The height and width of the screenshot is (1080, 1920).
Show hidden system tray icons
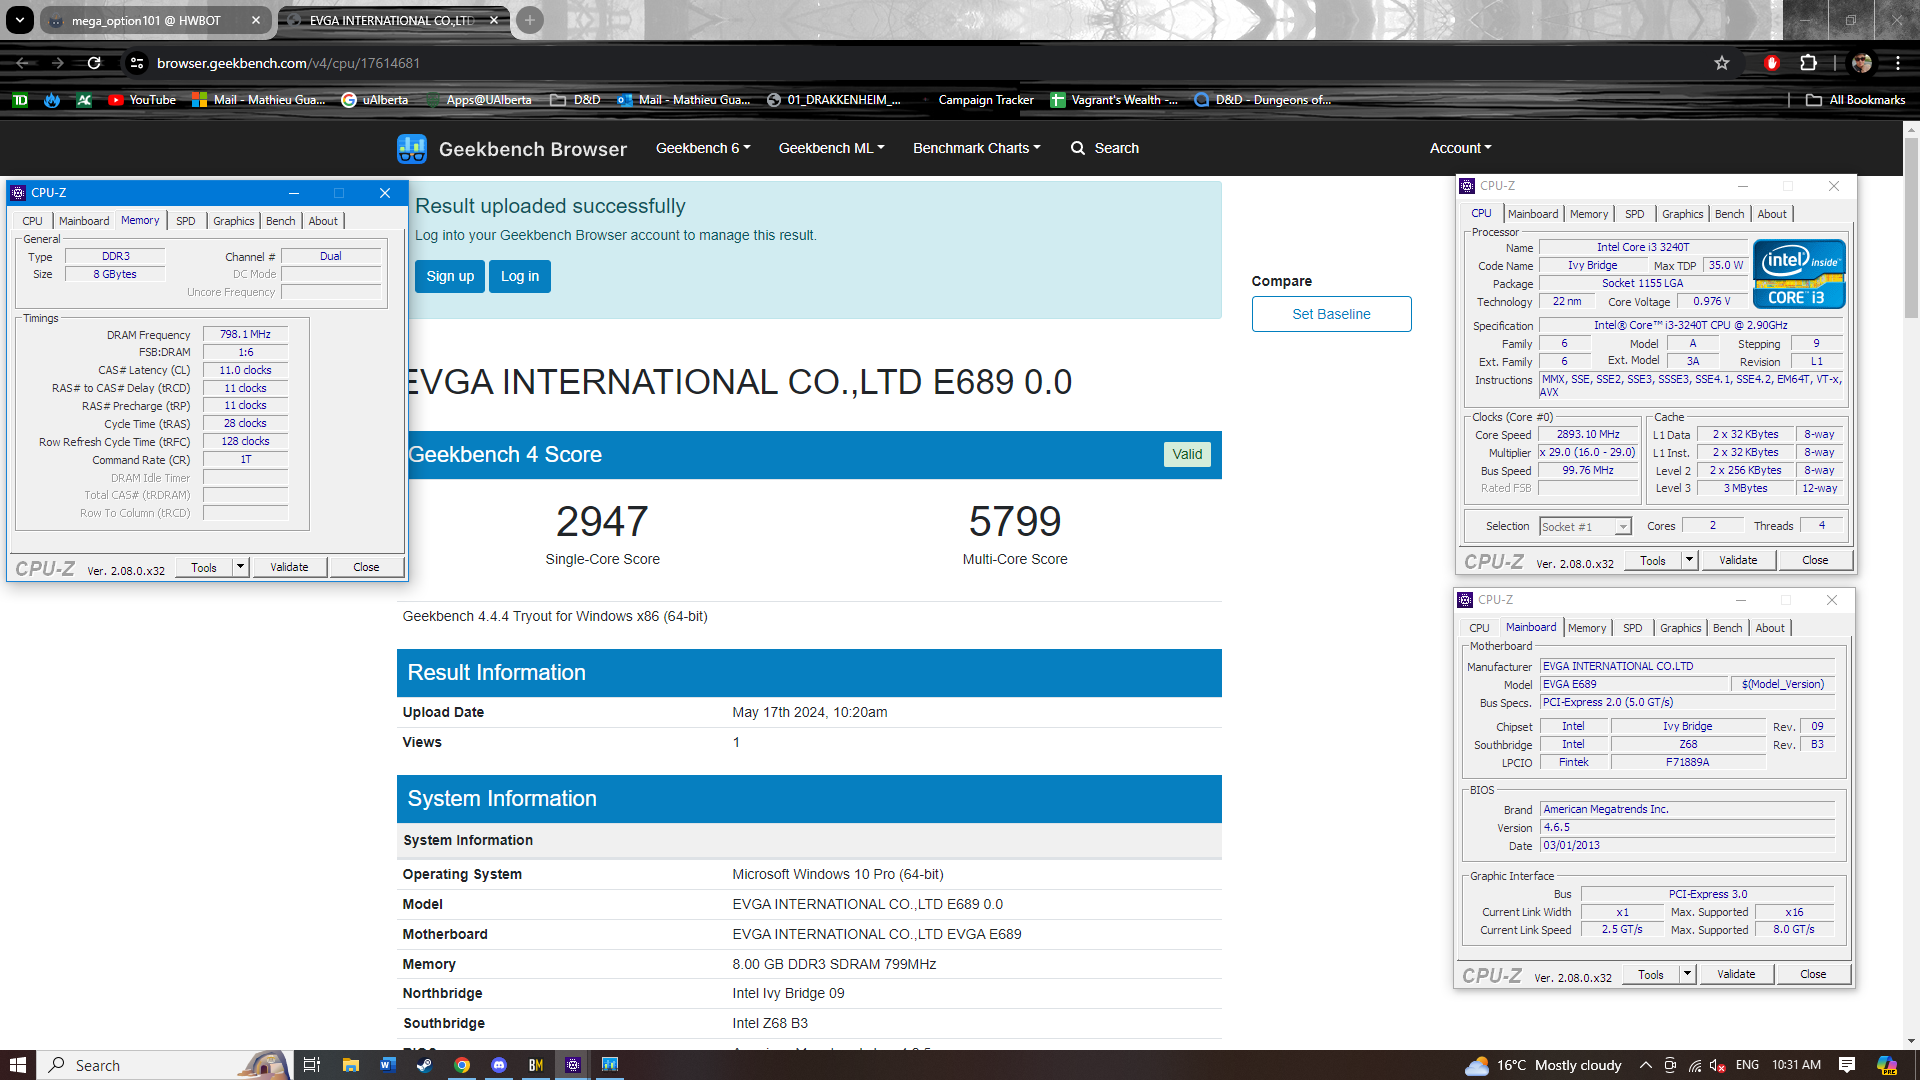(x=1645, y=1065)
